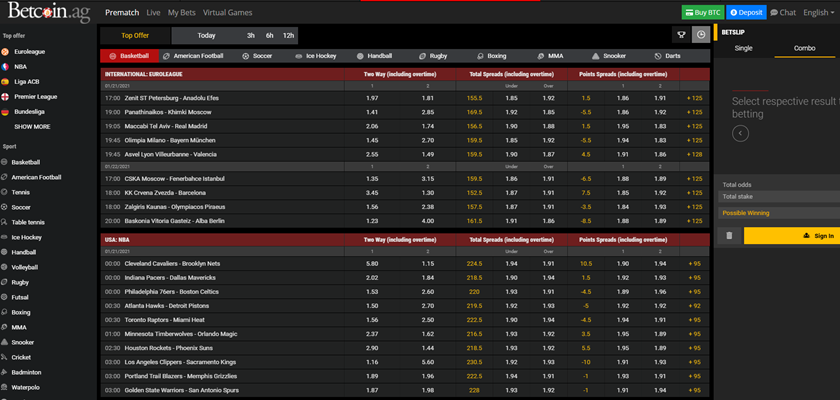Select the Badminton icon in sidebar
The height and width of the screenshot is (400, 840).
[x=5, y=372]
